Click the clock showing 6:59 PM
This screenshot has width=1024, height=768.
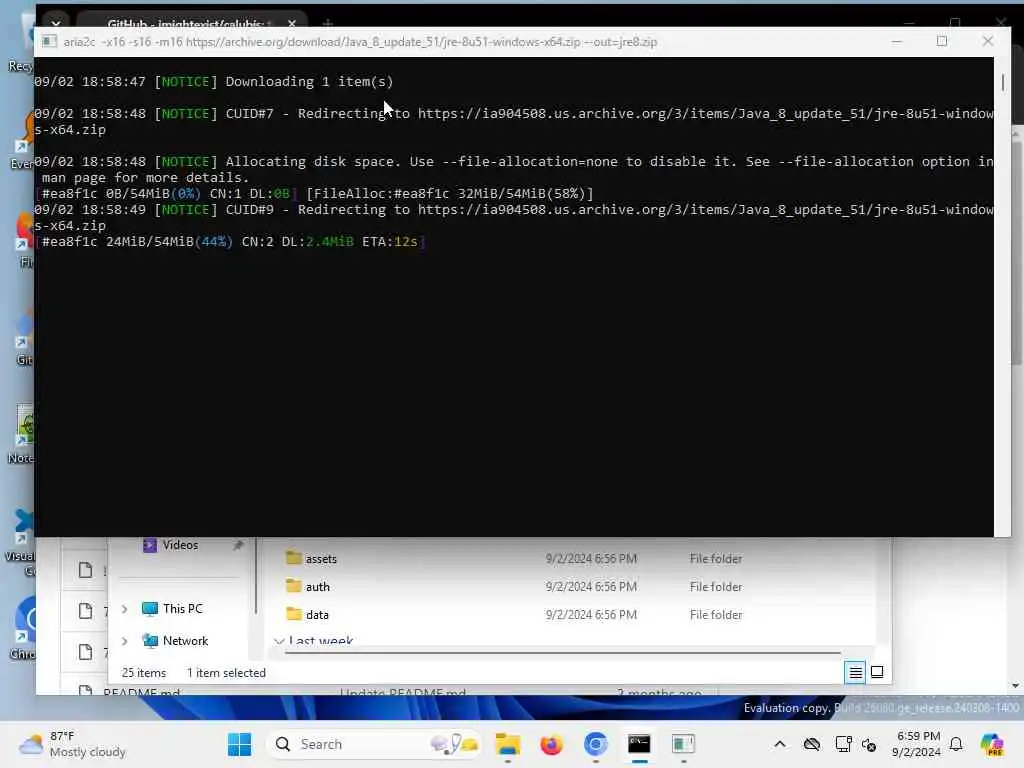(x=917, y=744)
